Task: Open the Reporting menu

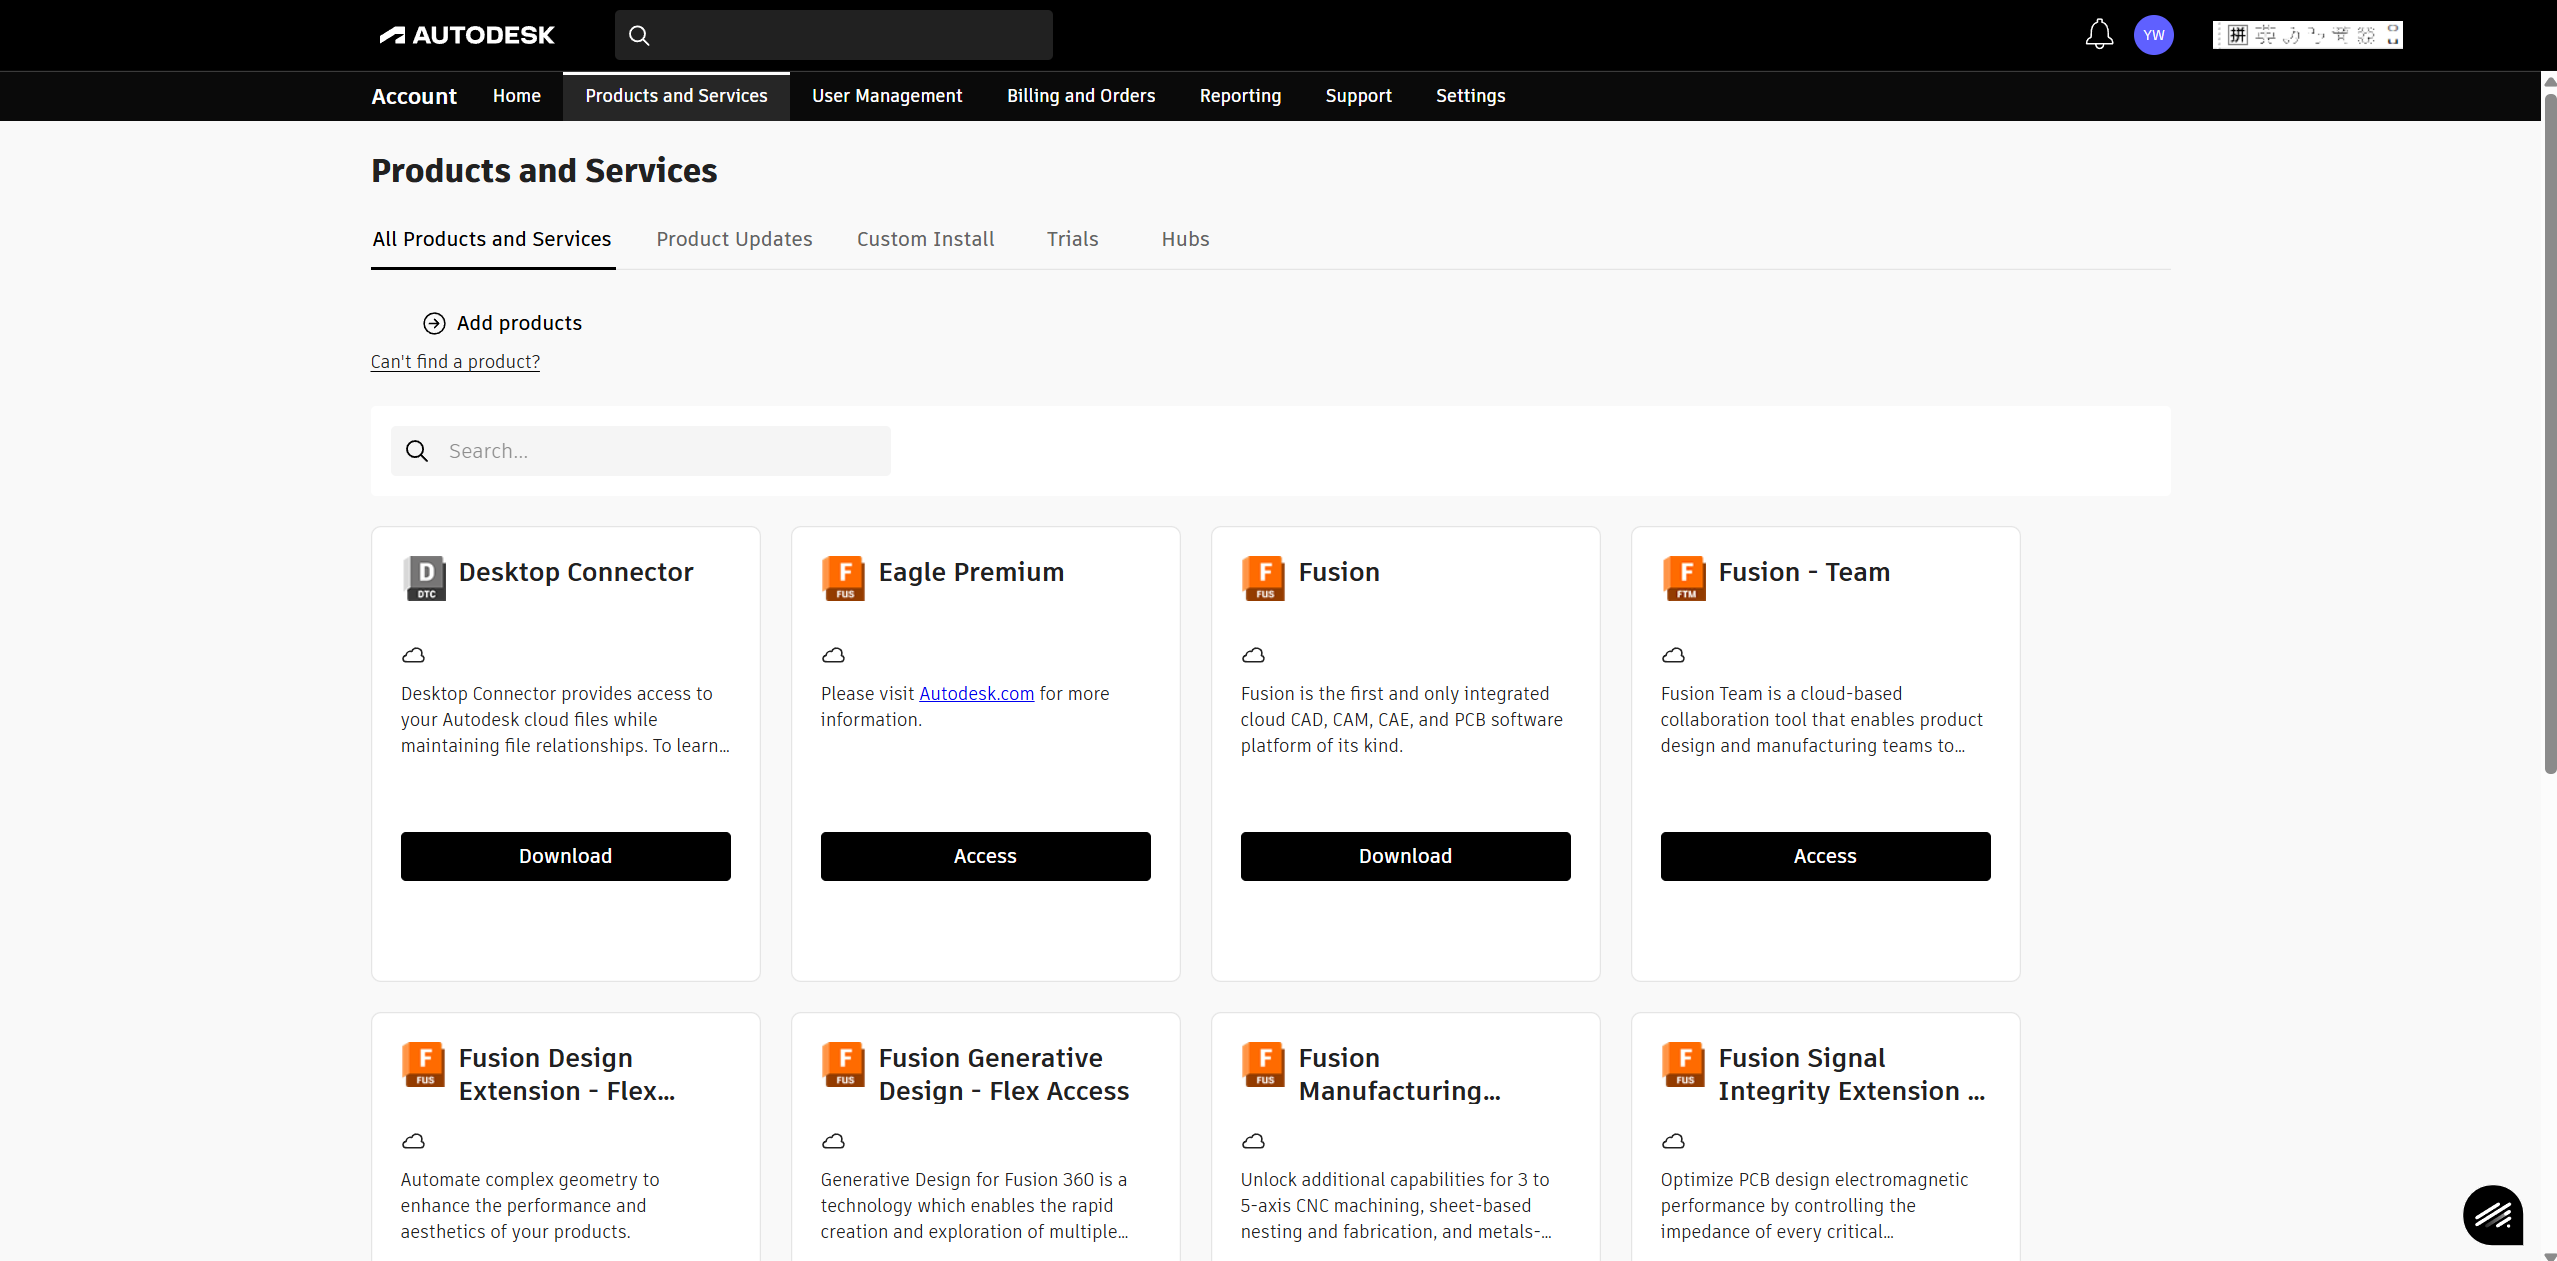Action: (1240, 96)
